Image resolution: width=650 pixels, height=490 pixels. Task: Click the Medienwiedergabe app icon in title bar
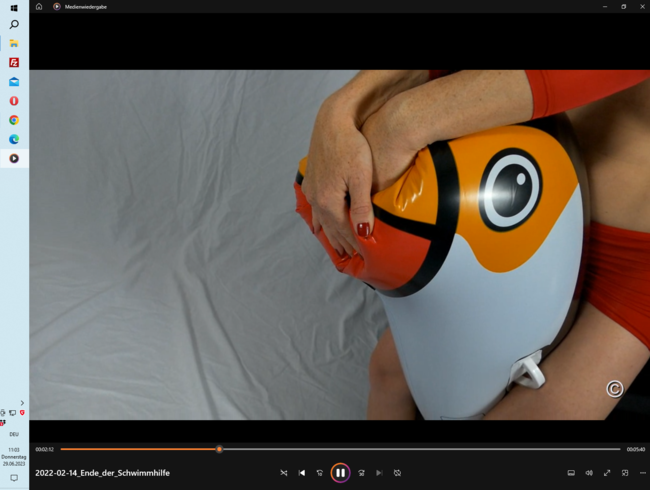57,7
